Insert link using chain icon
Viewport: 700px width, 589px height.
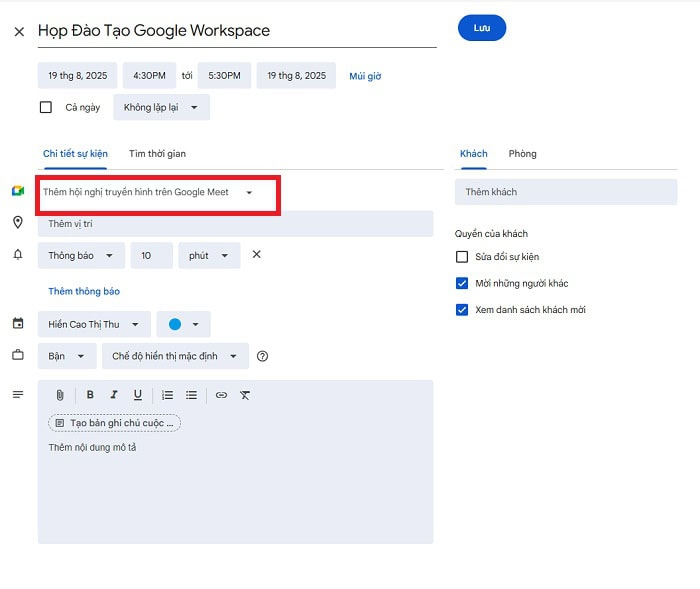pos(221,395)
